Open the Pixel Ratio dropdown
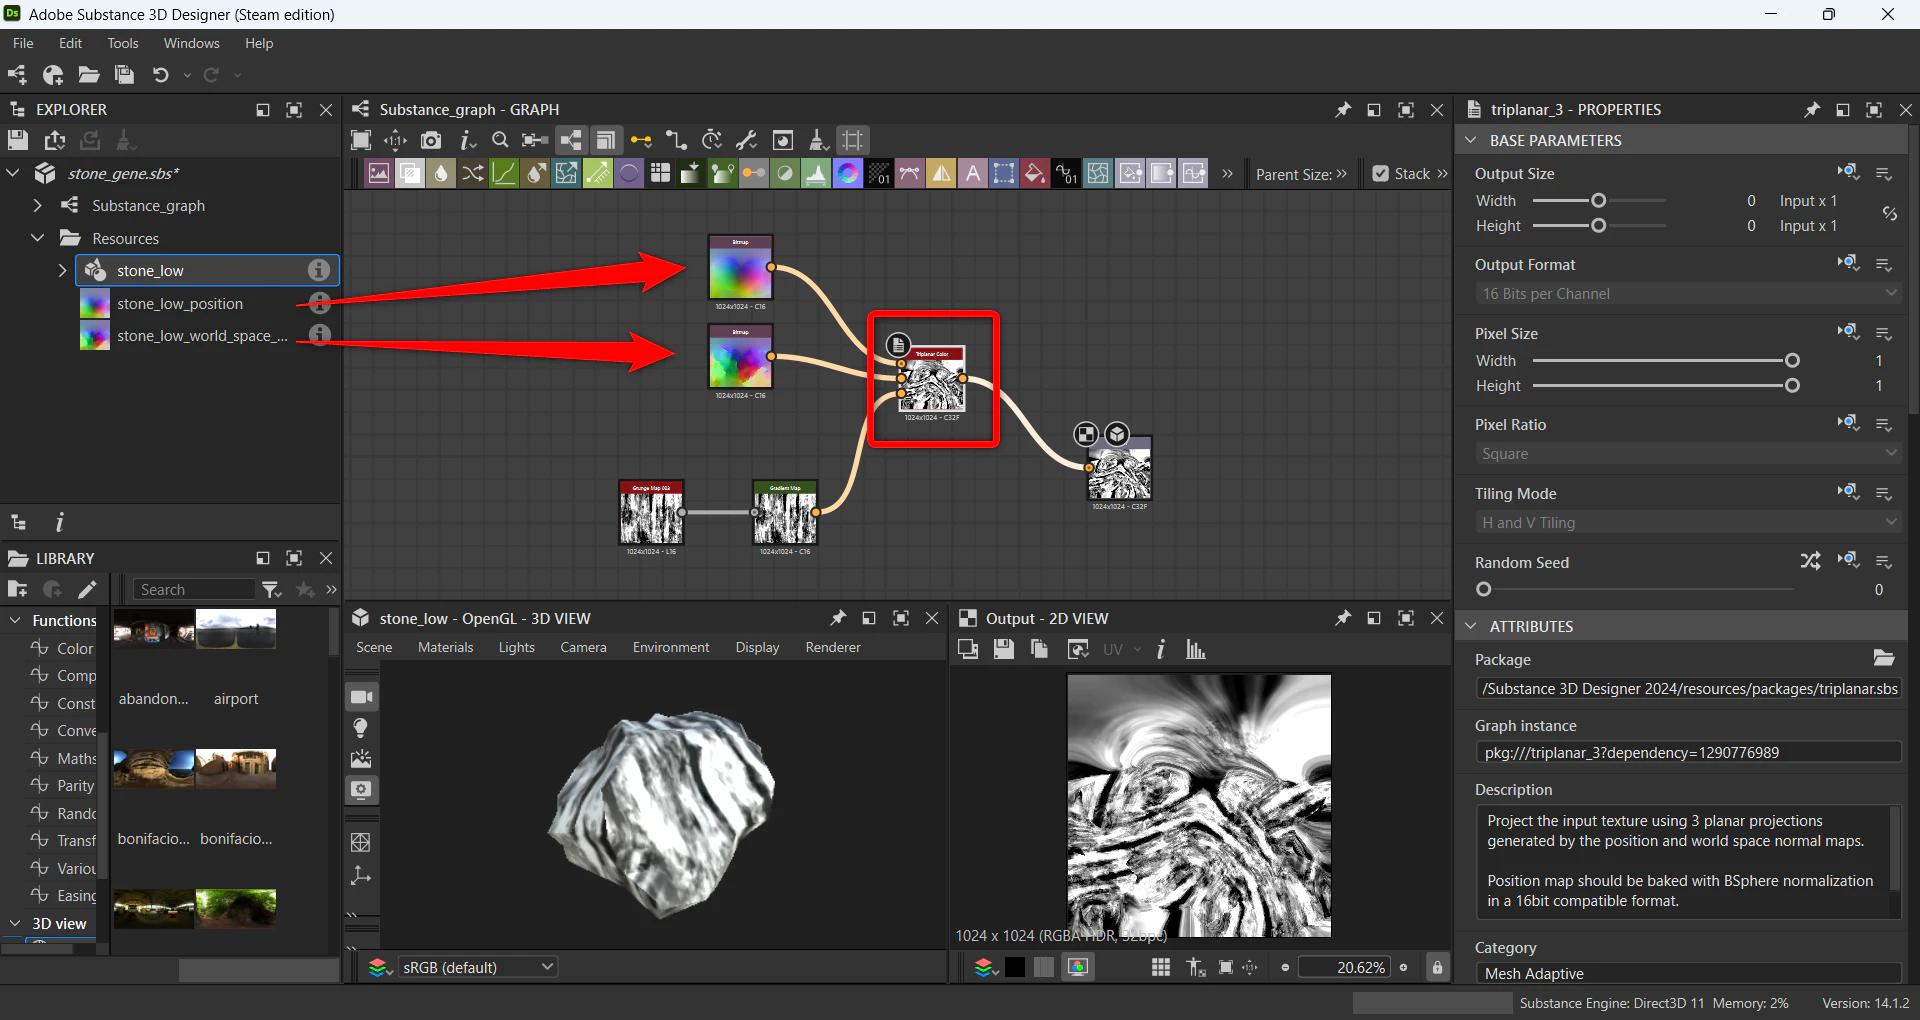 click(x=1687, y=453)
